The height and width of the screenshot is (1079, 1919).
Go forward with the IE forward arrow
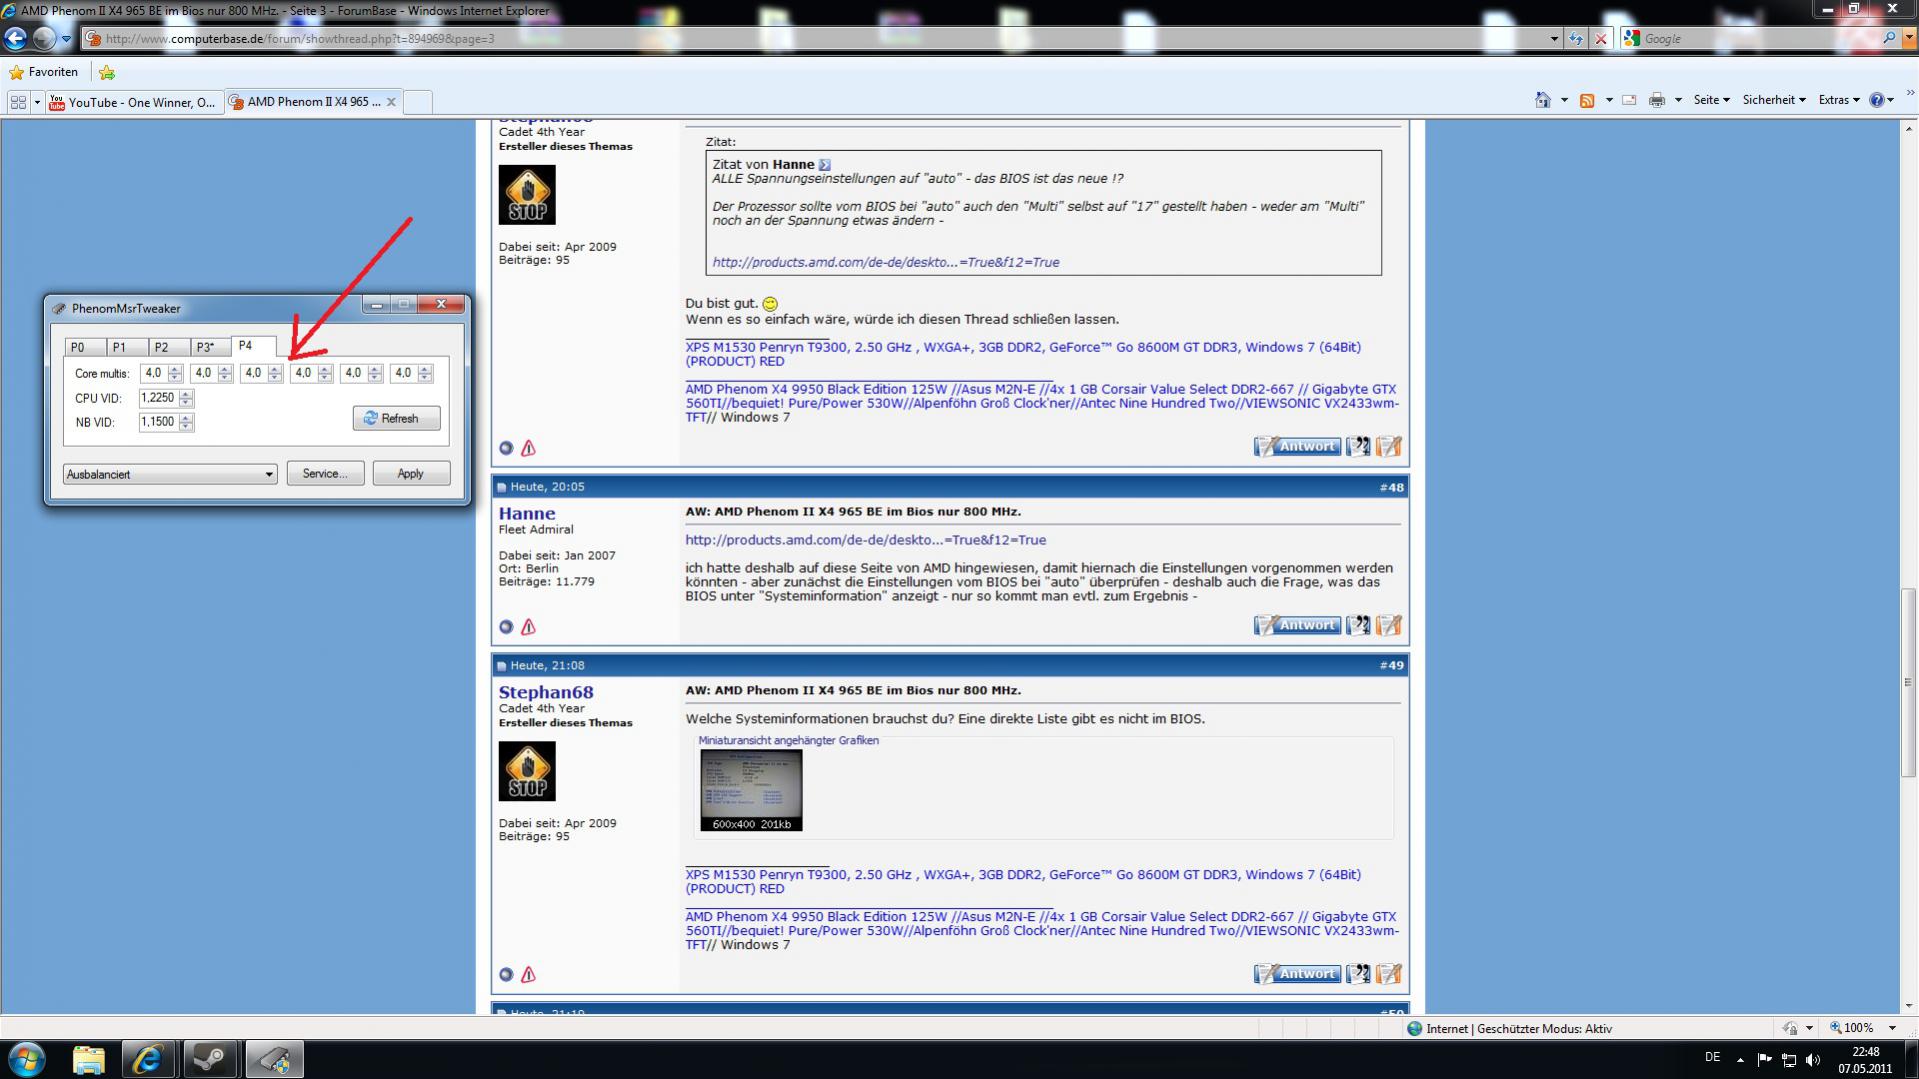click(44, 38)
